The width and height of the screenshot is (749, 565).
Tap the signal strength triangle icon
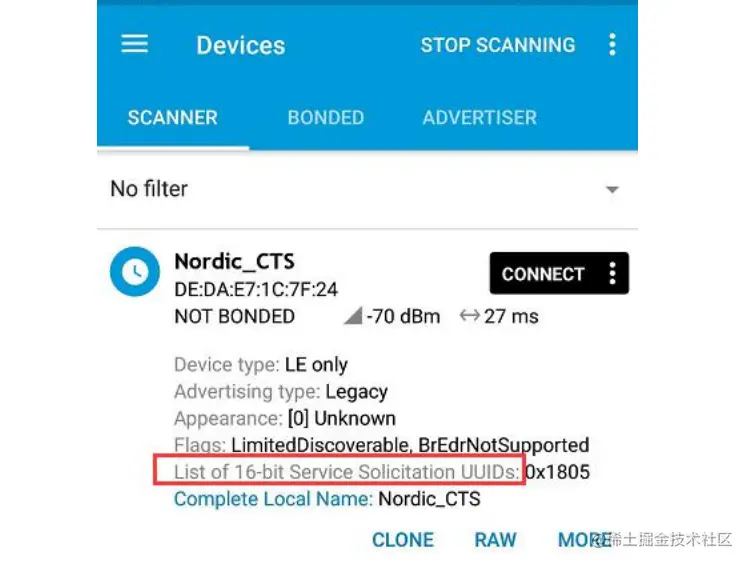(353, 316)
